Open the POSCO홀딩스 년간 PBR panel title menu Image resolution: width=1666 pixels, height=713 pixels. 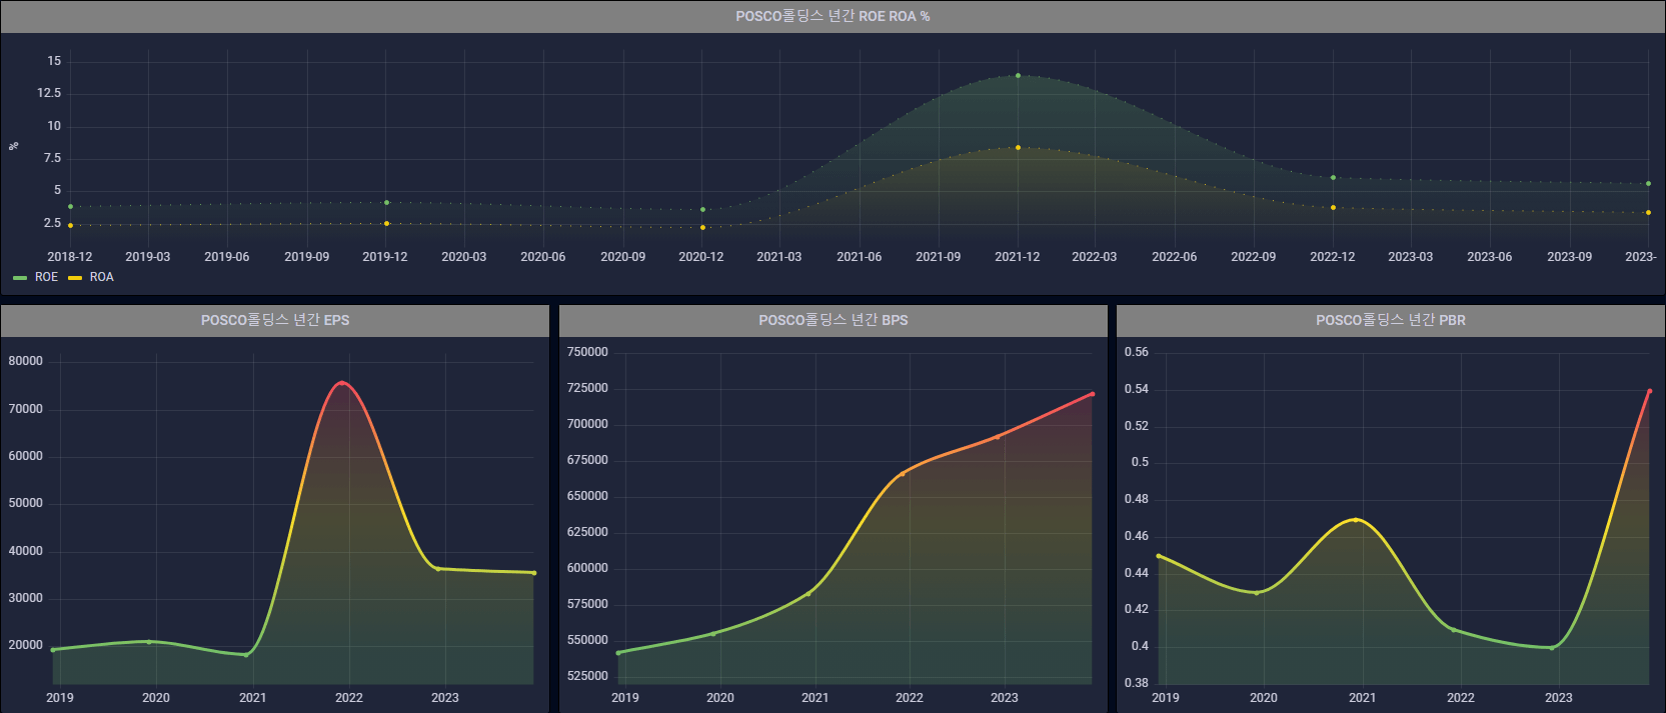(1391, 320)
